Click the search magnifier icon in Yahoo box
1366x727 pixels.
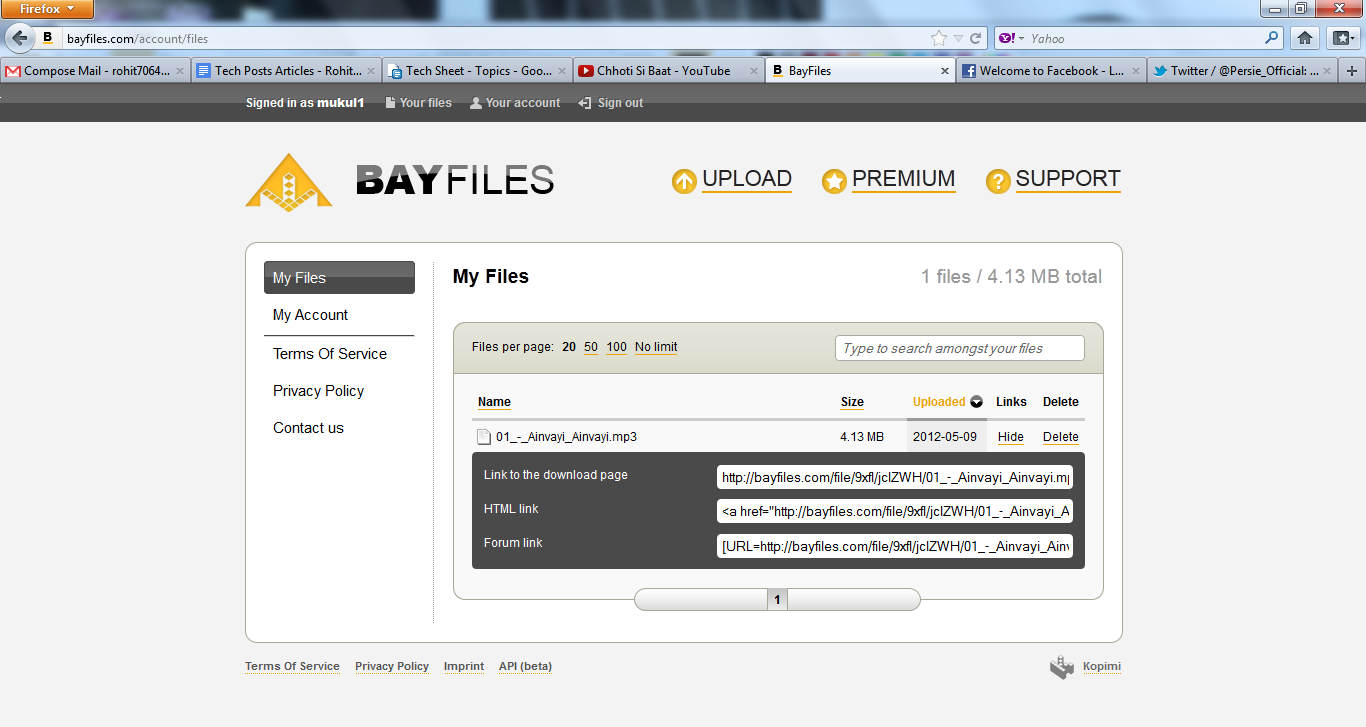(1272, 39)
